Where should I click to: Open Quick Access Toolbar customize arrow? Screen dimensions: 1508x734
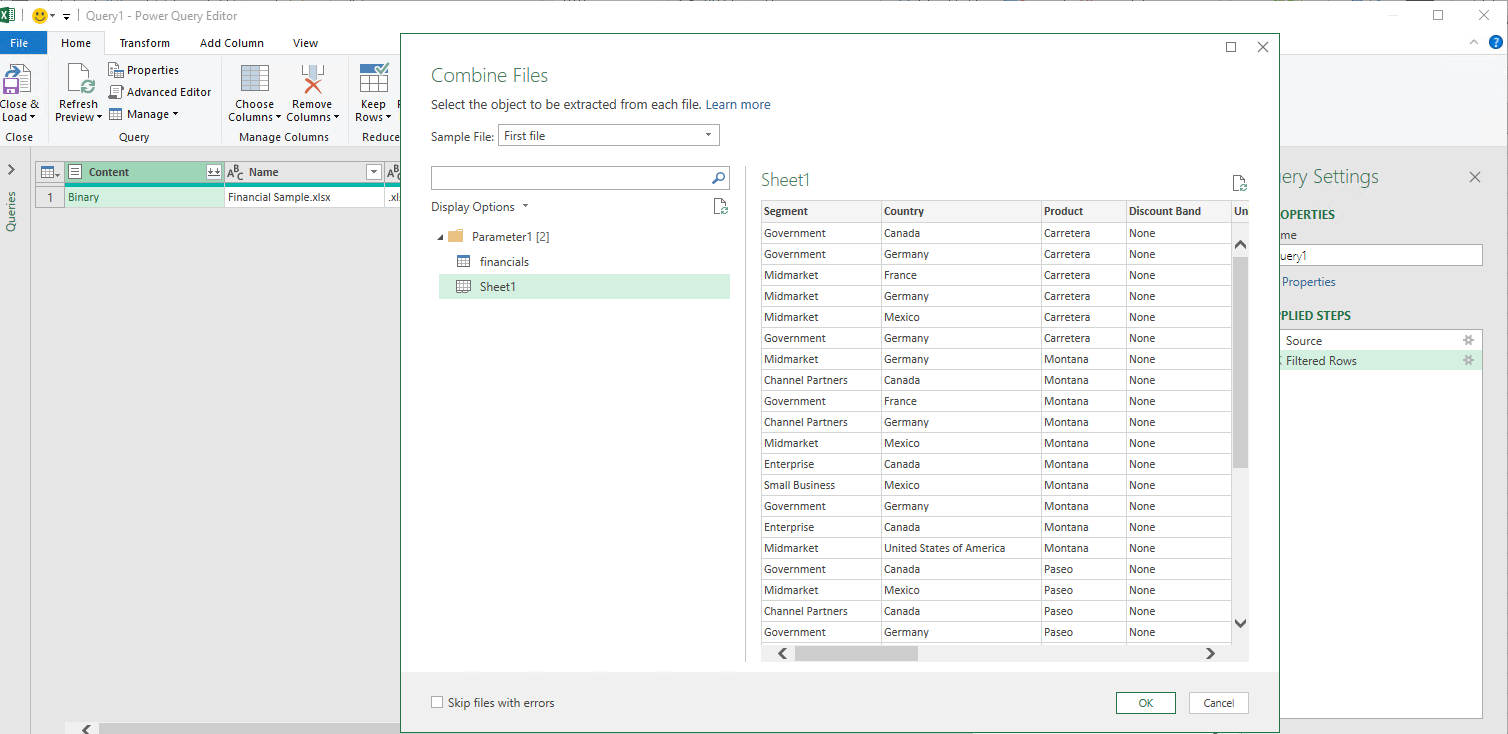click(x=67, y=17)
